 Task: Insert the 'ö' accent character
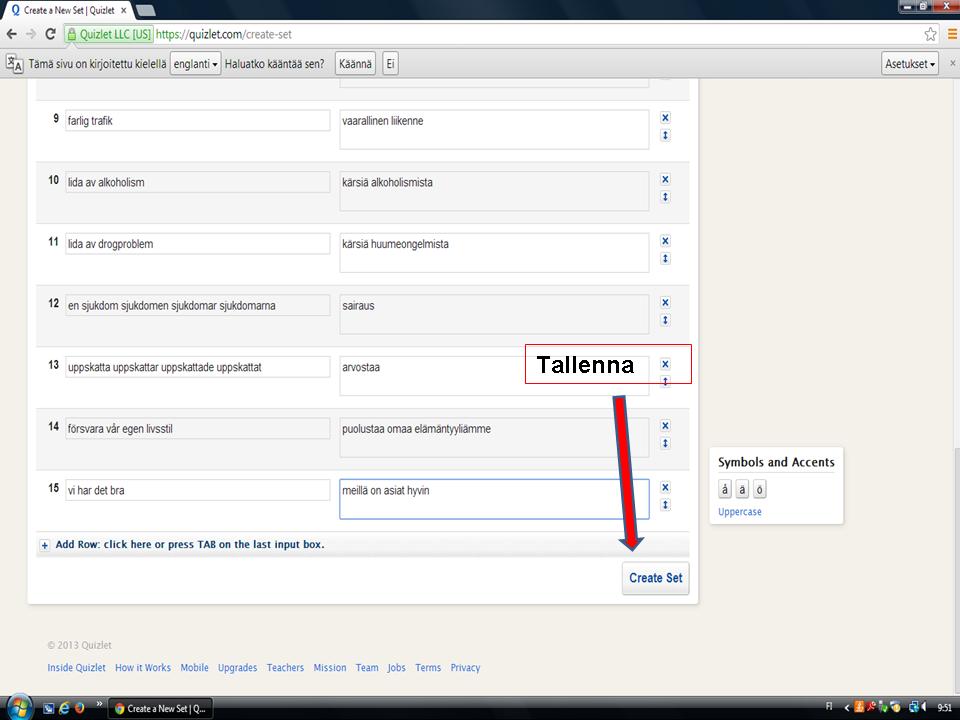[x=760, y=490]
